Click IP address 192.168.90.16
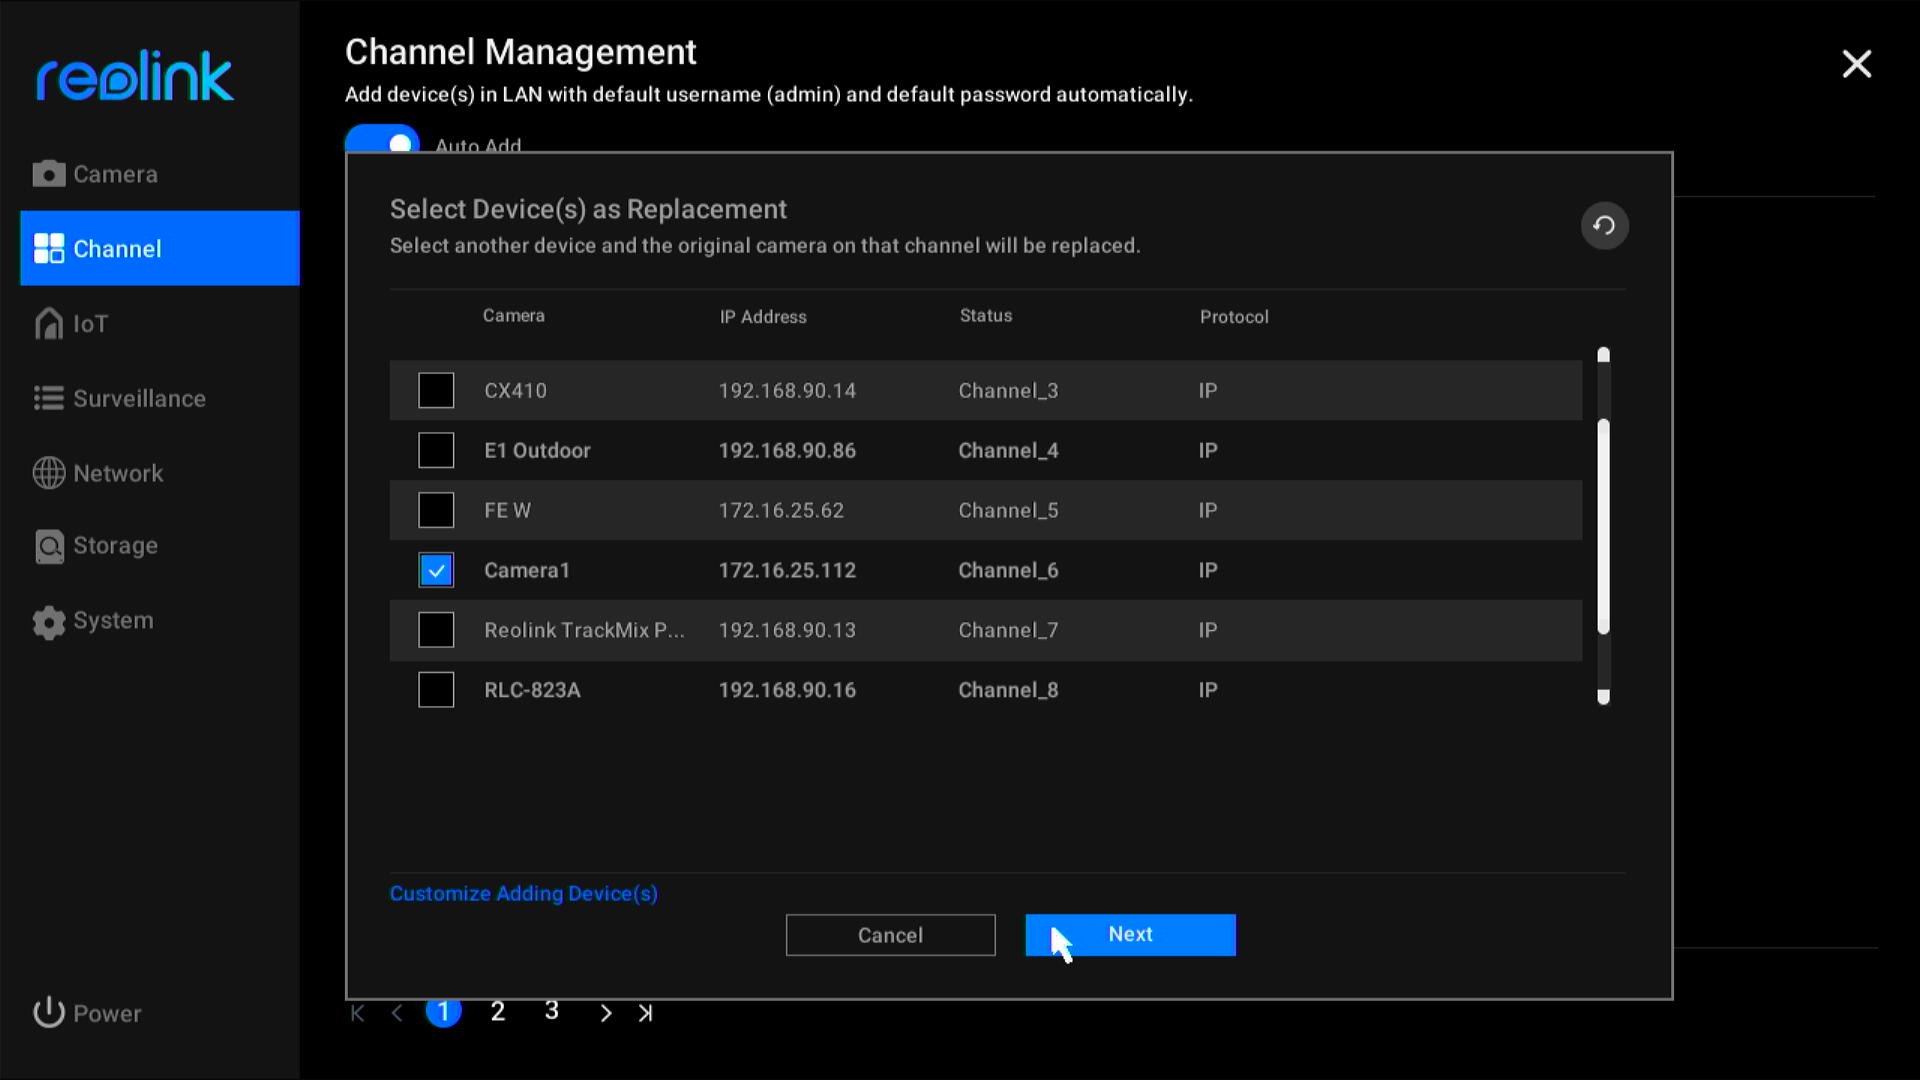Image resolution: width=1920 pixels, height=1080 pixels. (787, 691)
